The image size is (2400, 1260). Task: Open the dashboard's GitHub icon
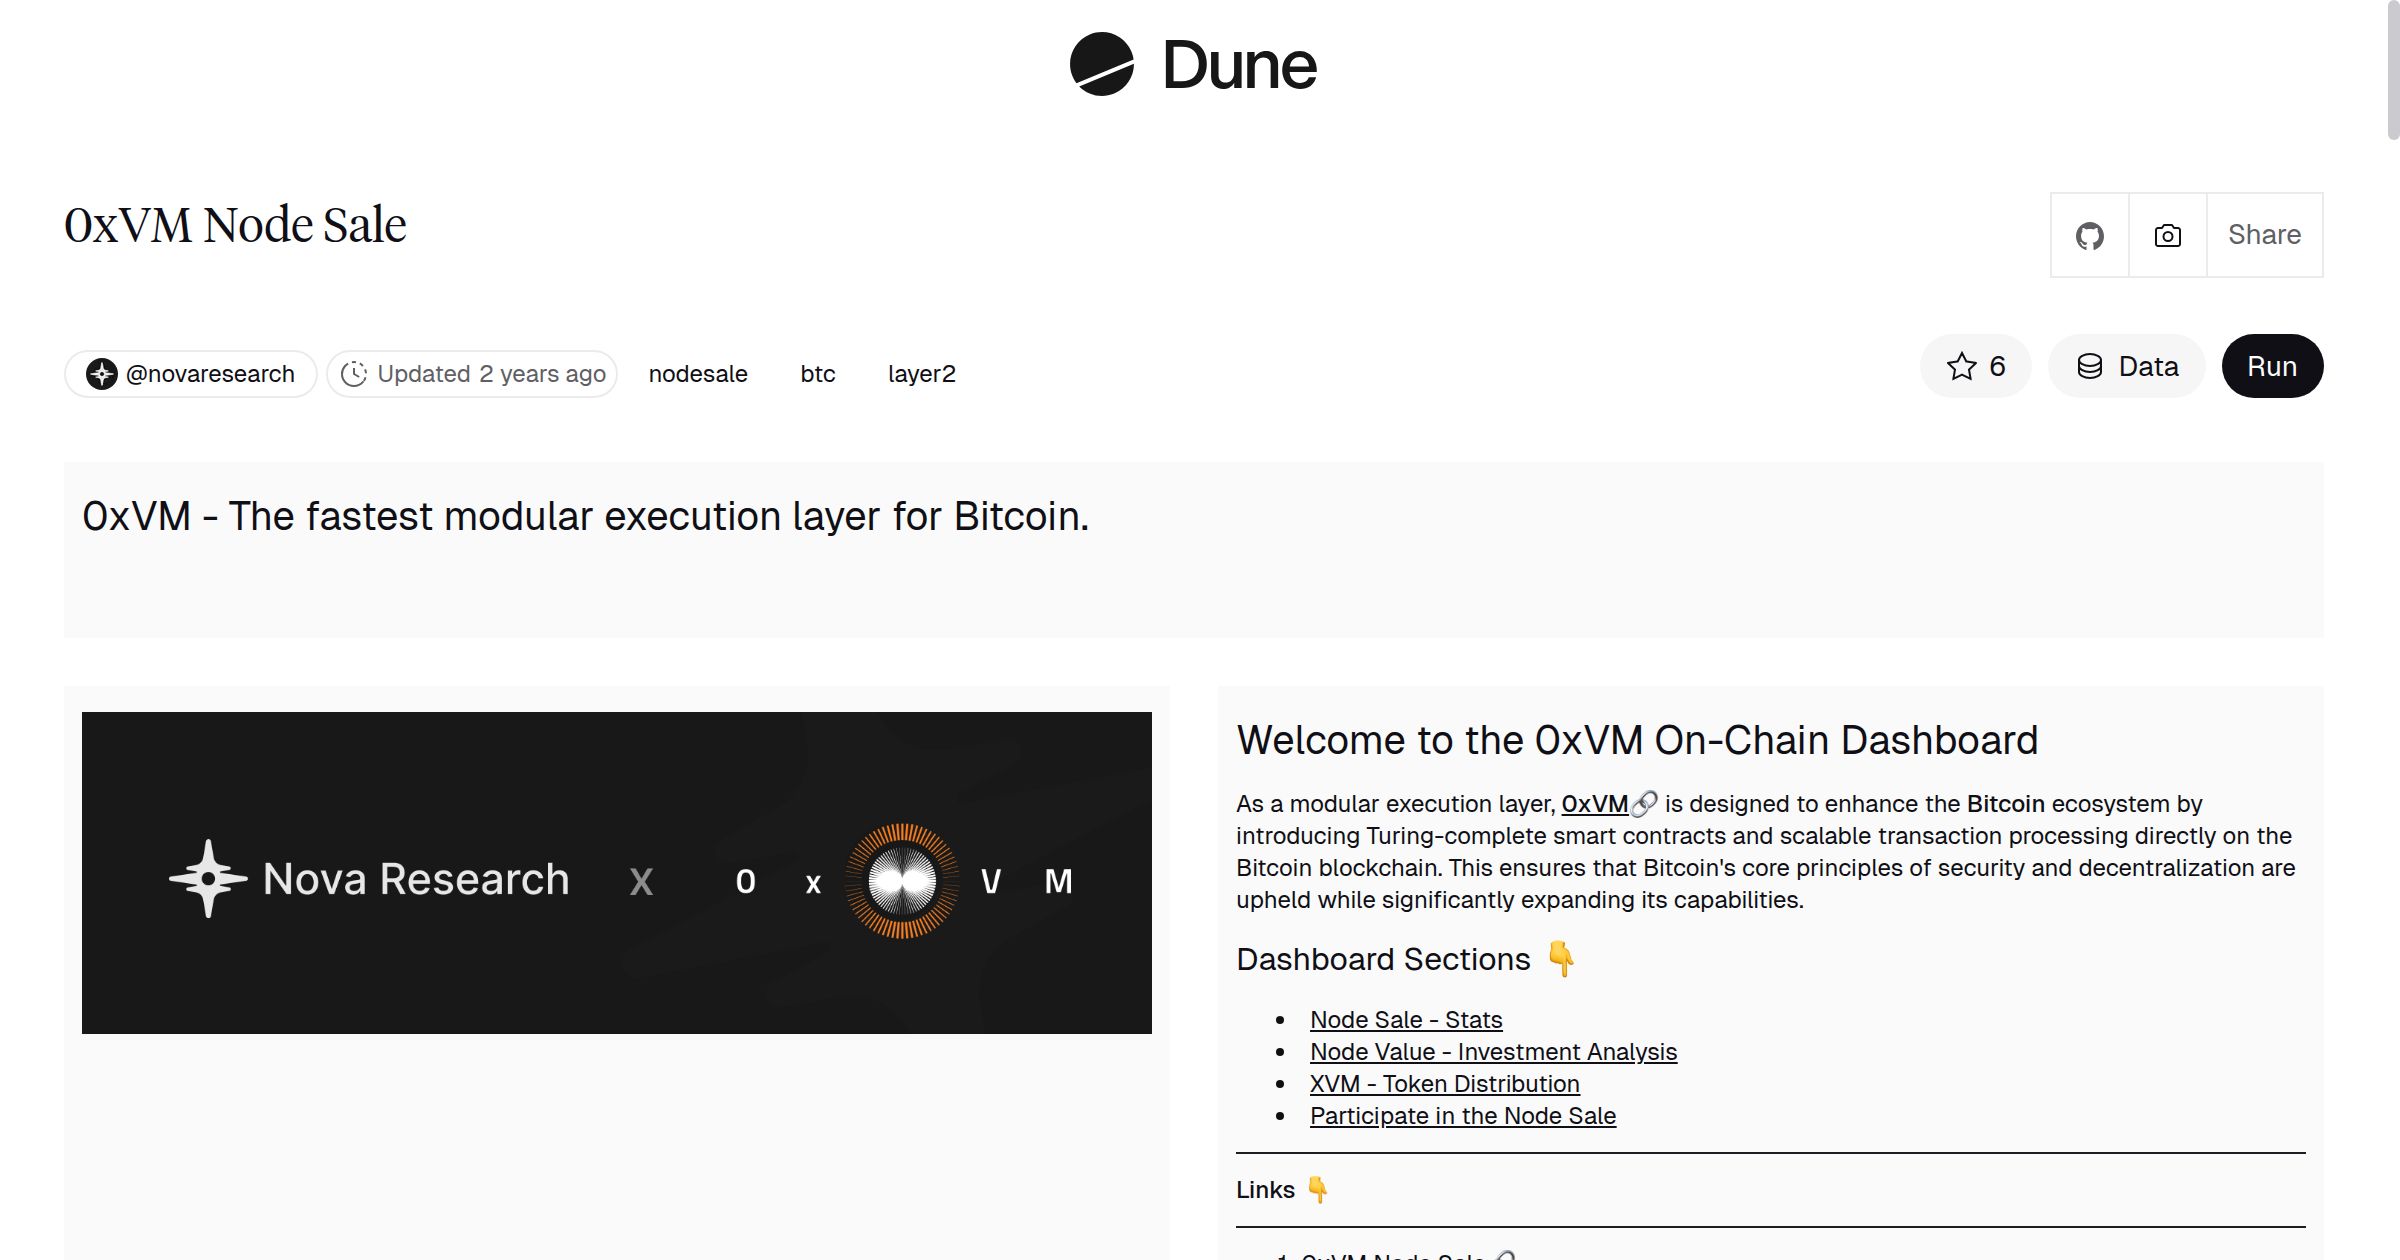click(x=2089, y=235)
